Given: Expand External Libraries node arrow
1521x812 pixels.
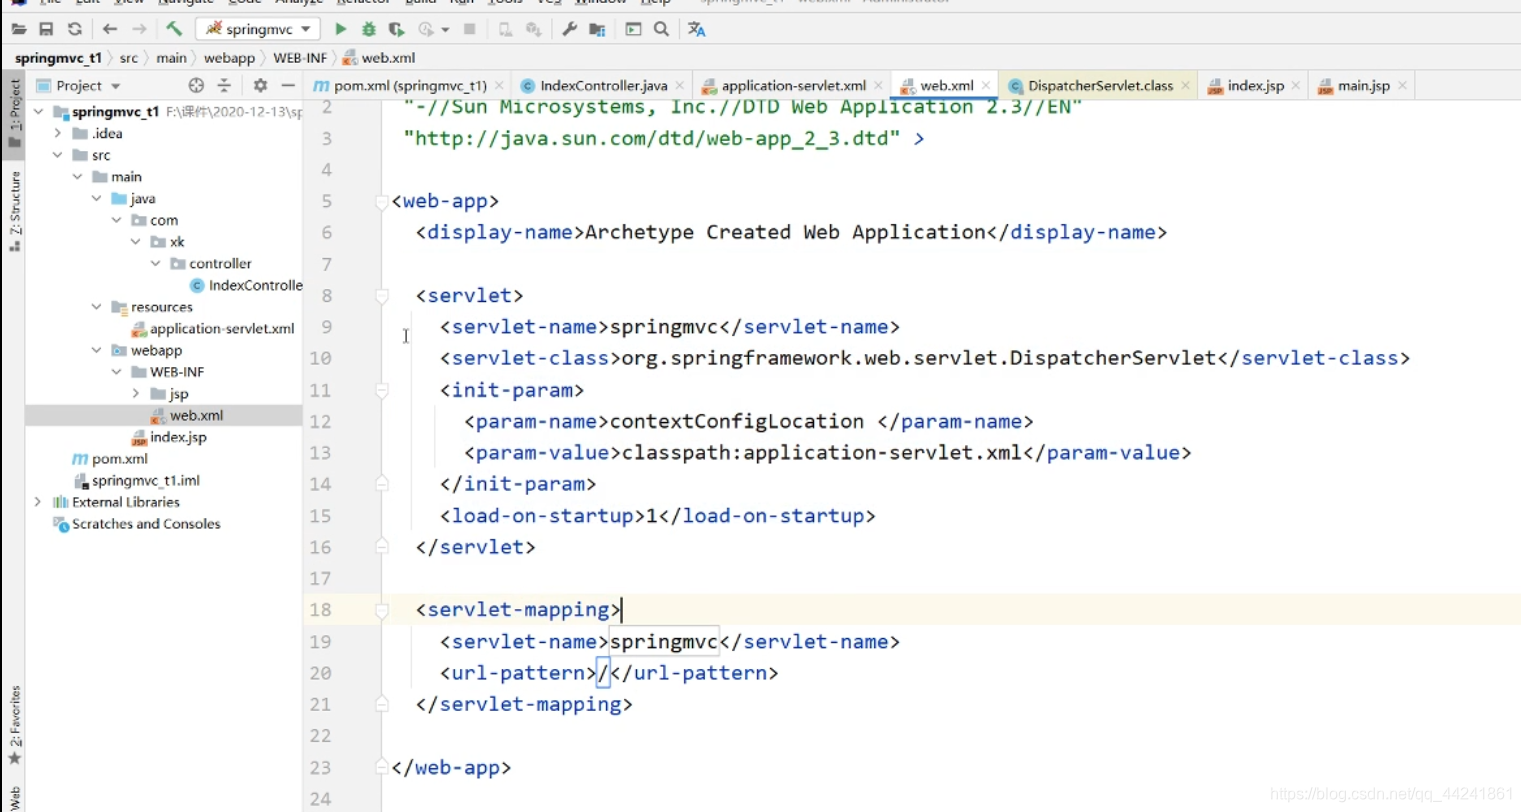Looking at the screenshot, I should tap(38, 502).
